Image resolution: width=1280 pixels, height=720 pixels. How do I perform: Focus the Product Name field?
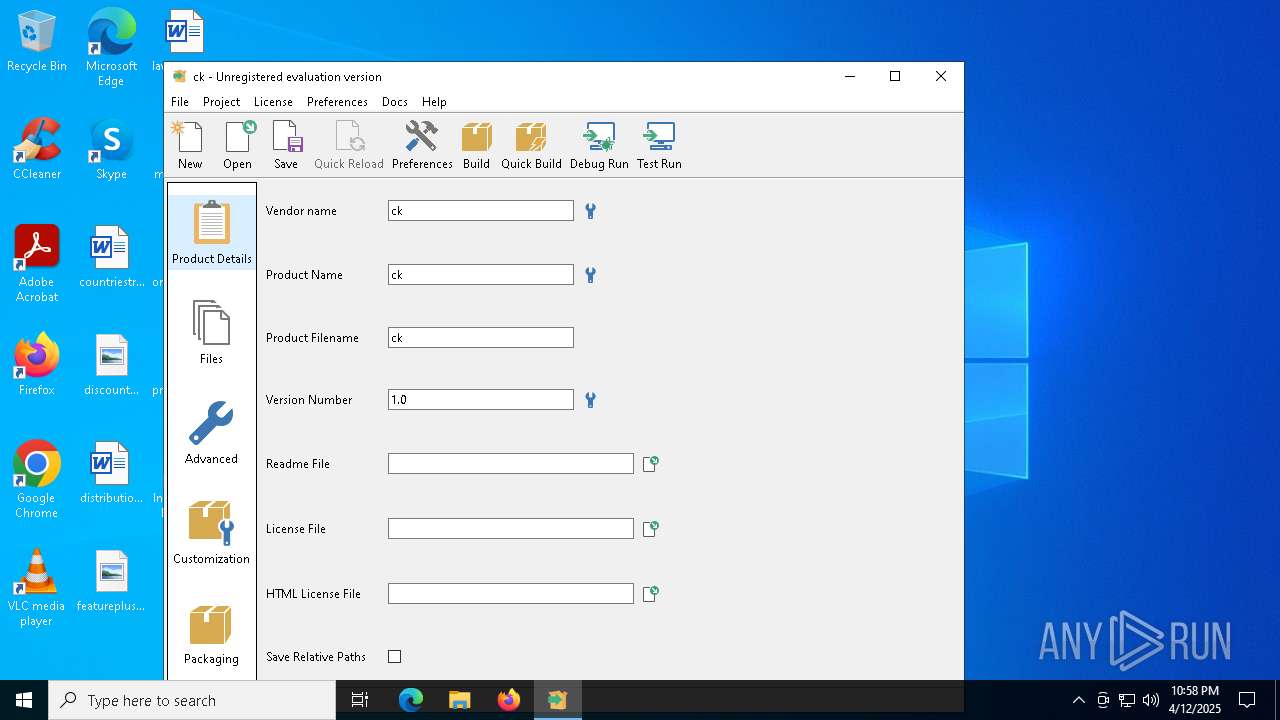[x=481, y=275]
